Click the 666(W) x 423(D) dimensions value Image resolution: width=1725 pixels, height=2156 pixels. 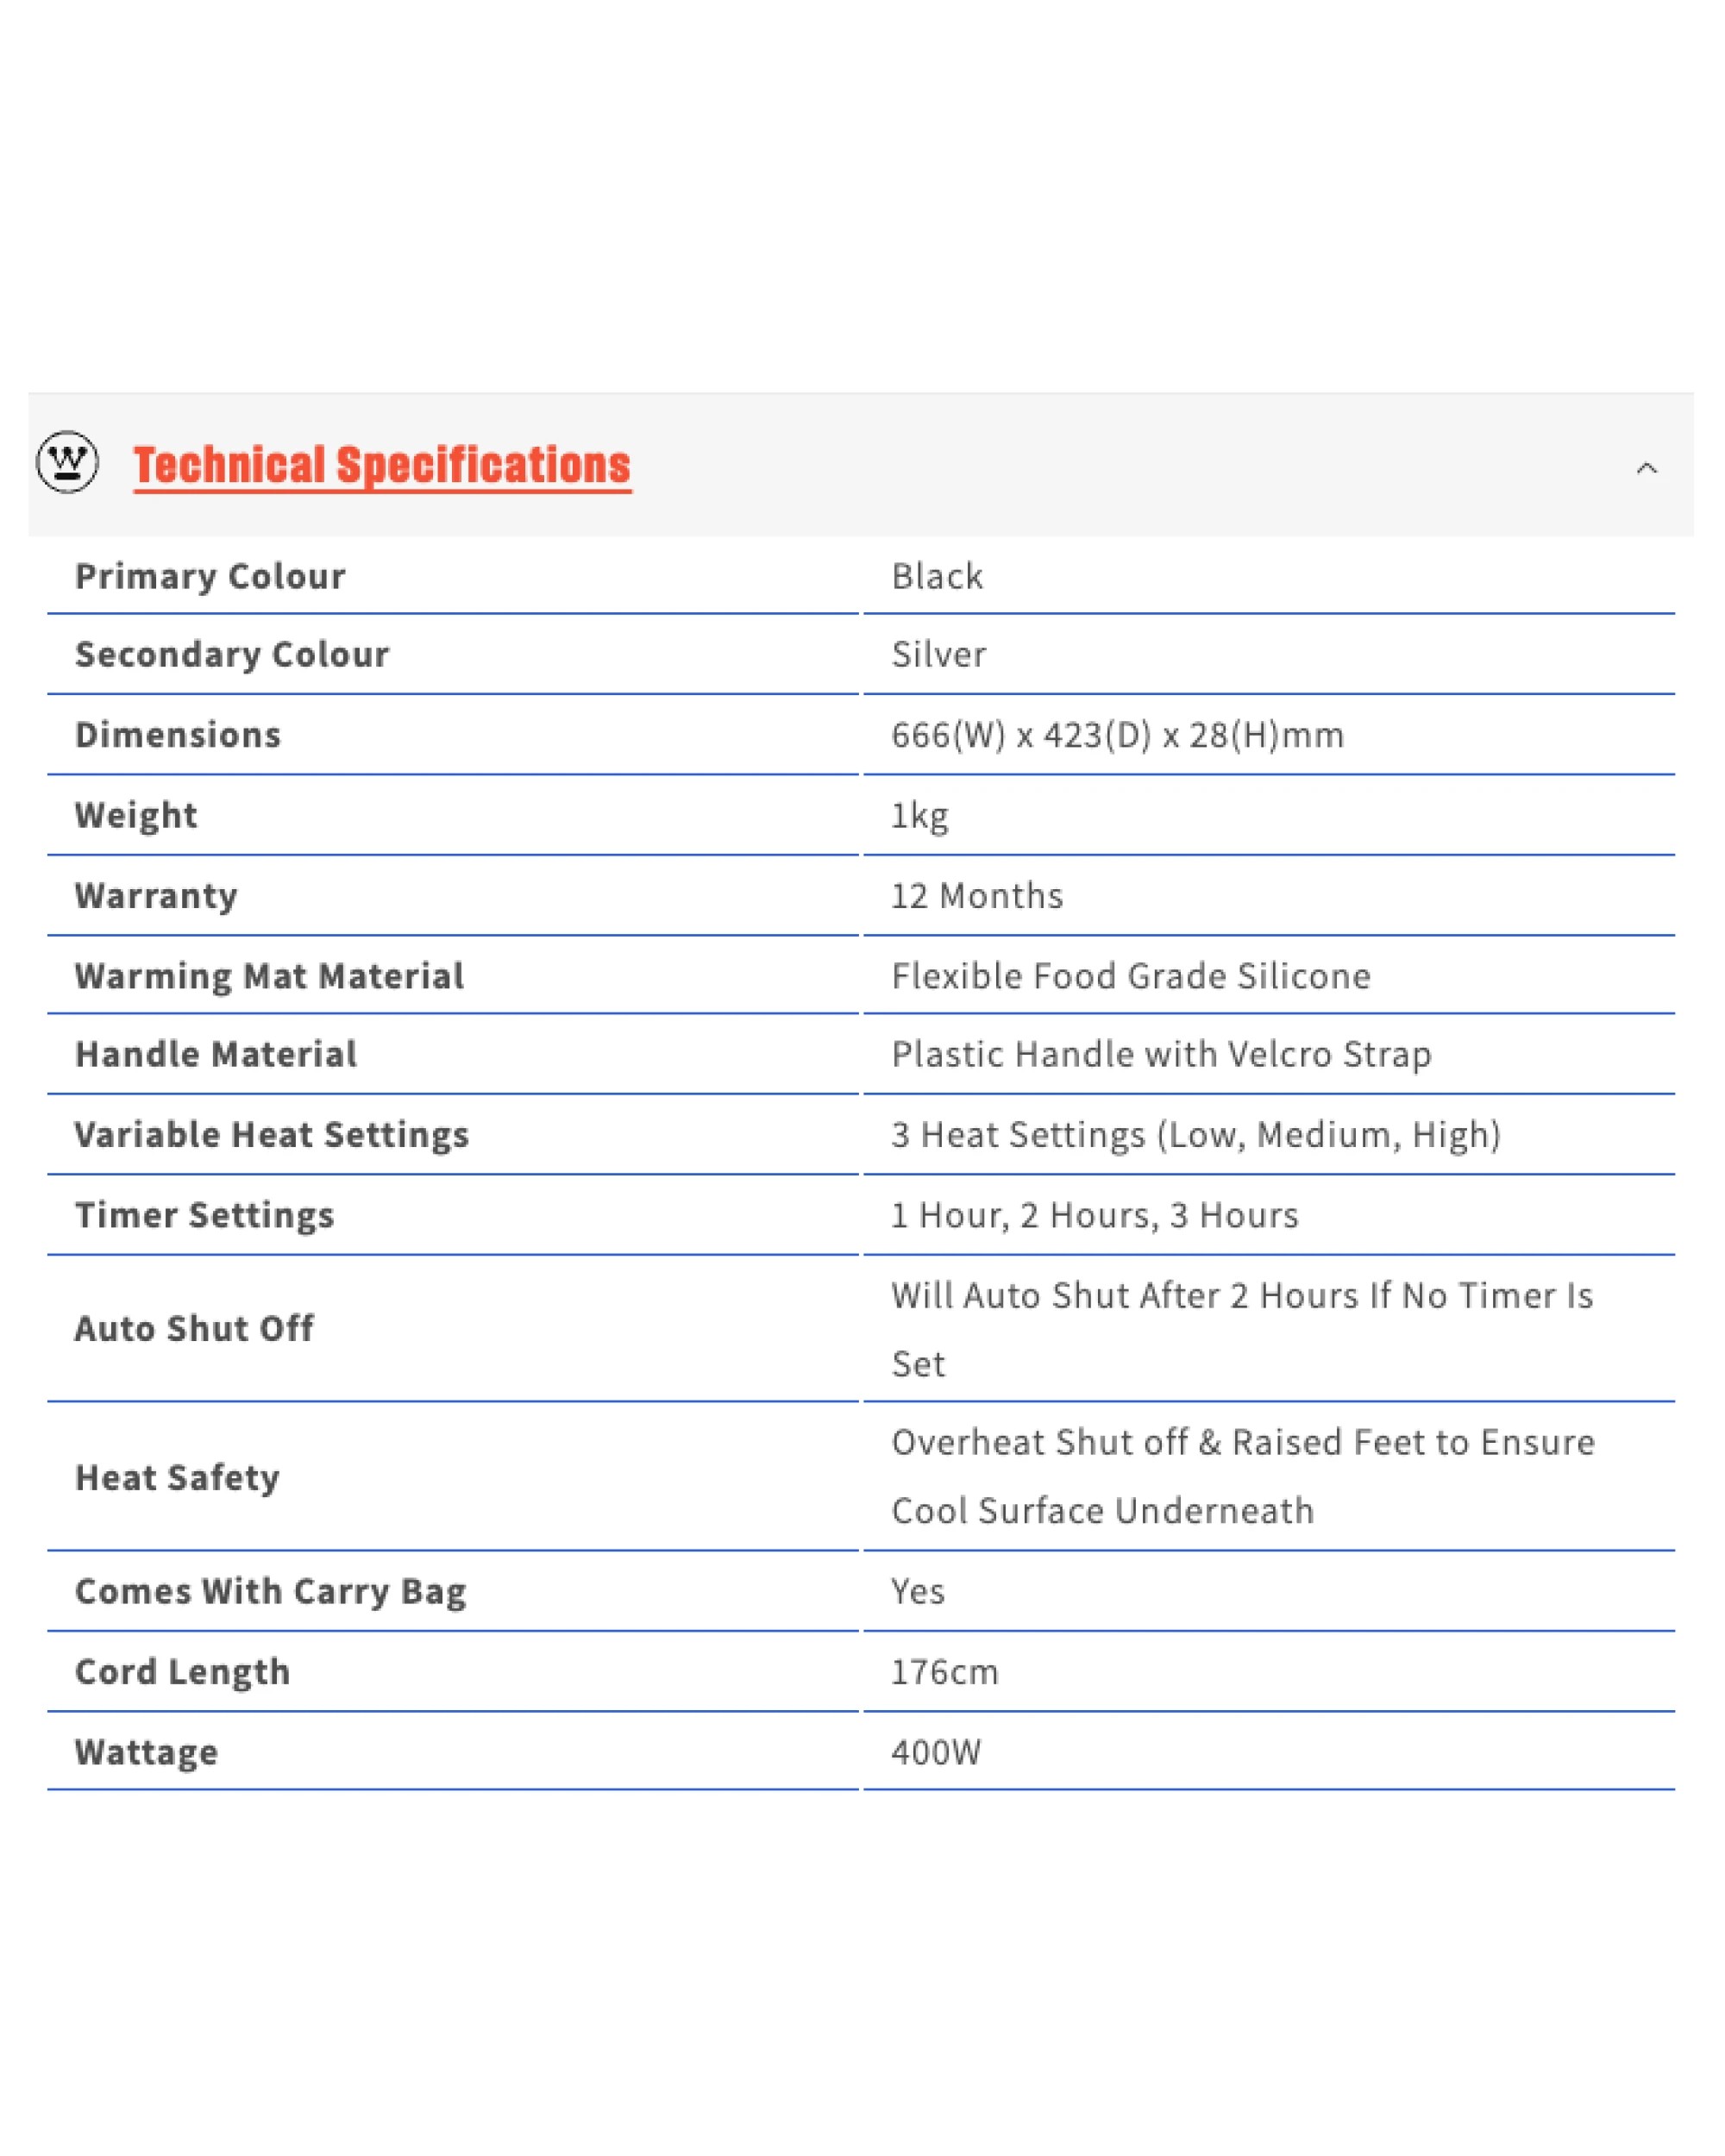(1117, 735)
